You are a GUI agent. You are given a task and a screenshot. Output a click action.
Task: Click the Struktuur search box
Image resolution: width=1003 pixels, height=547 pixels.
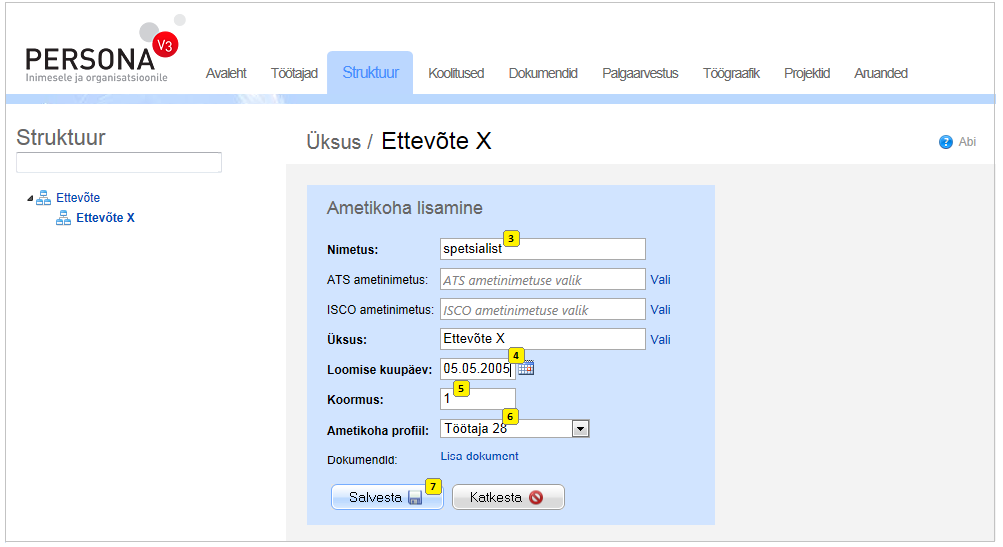tap(119, 163)
